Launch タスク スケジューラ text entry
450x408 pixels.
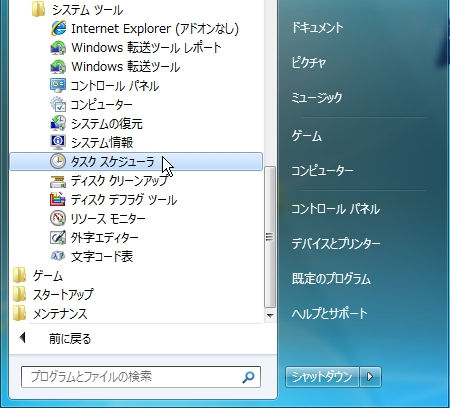113,162
